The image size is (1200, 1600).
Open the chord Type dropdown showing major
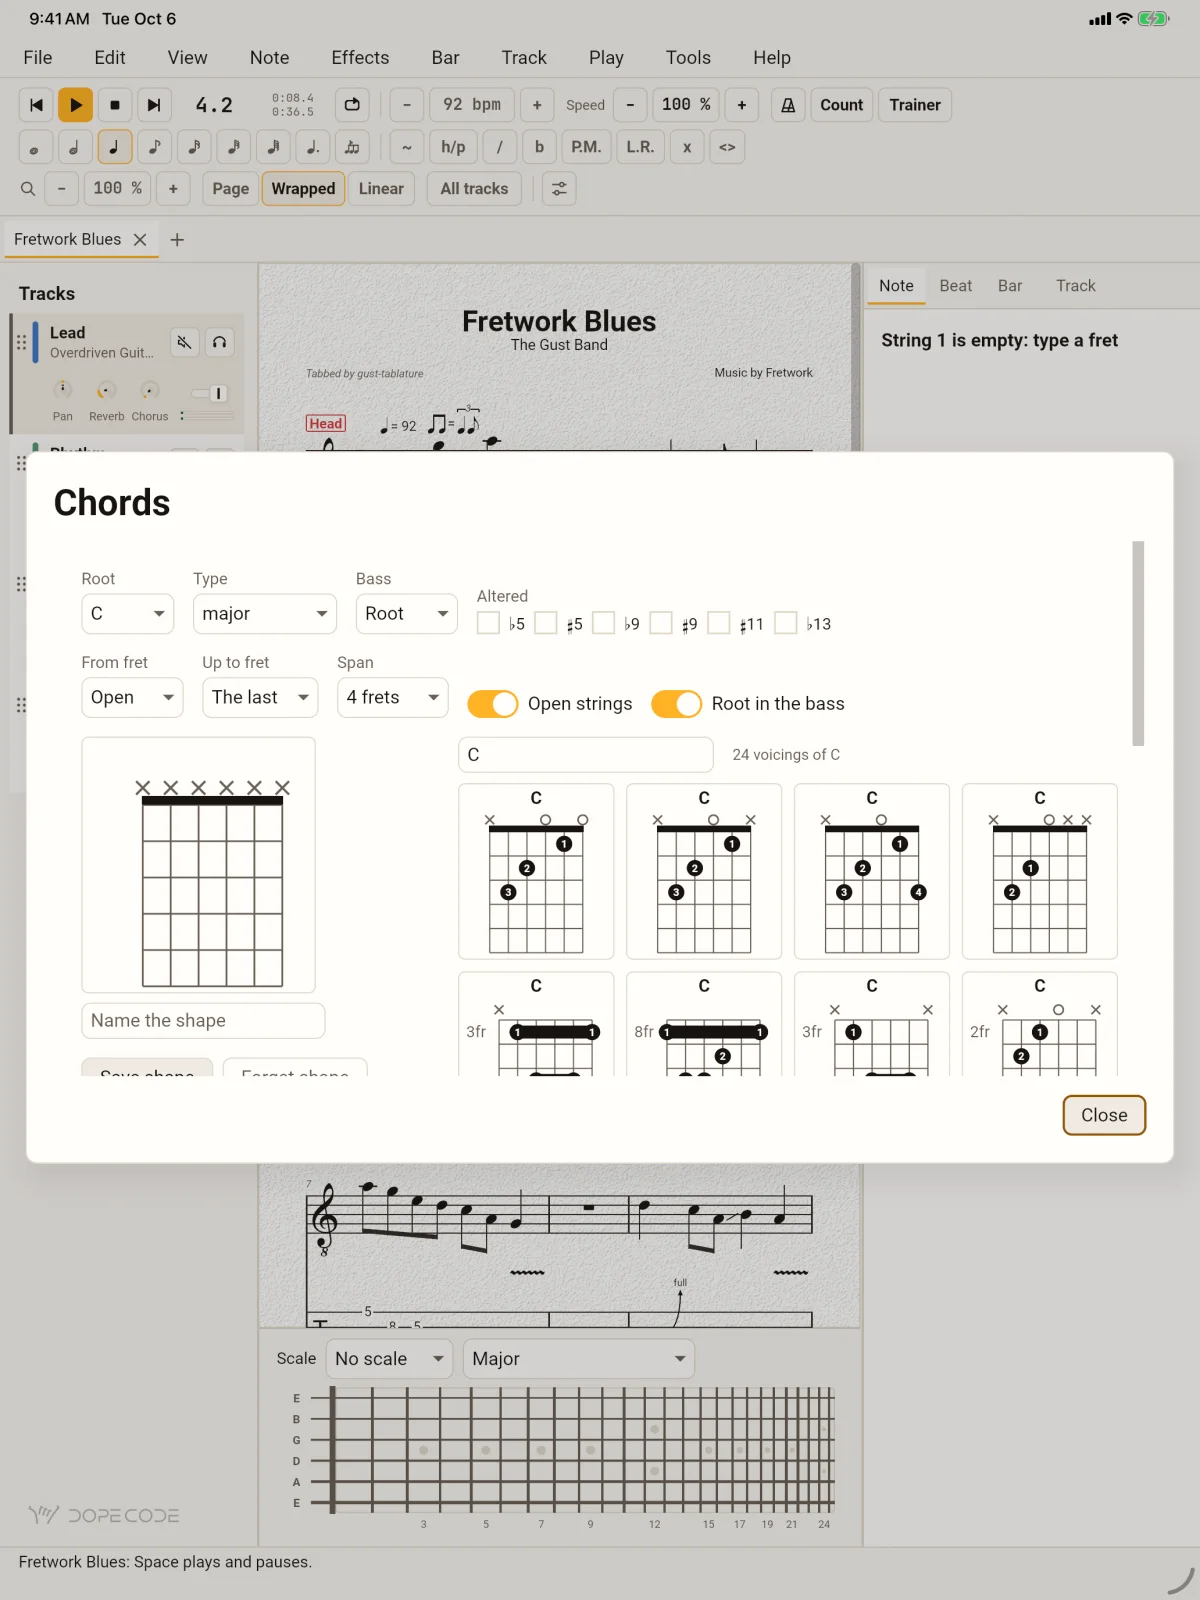(265, 613)
